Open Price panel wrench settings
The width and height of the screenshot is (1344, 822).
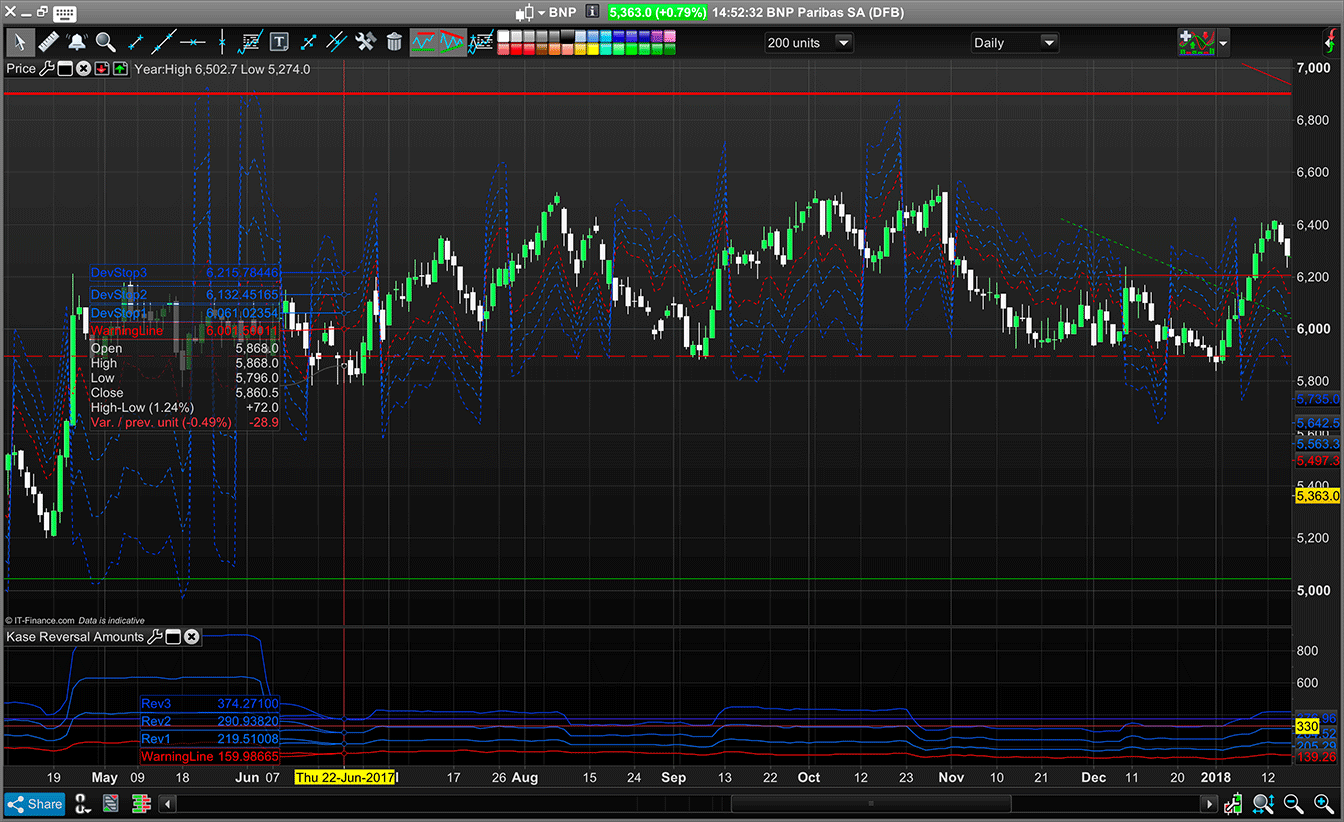pyautogui.click(x=46, y=69)
